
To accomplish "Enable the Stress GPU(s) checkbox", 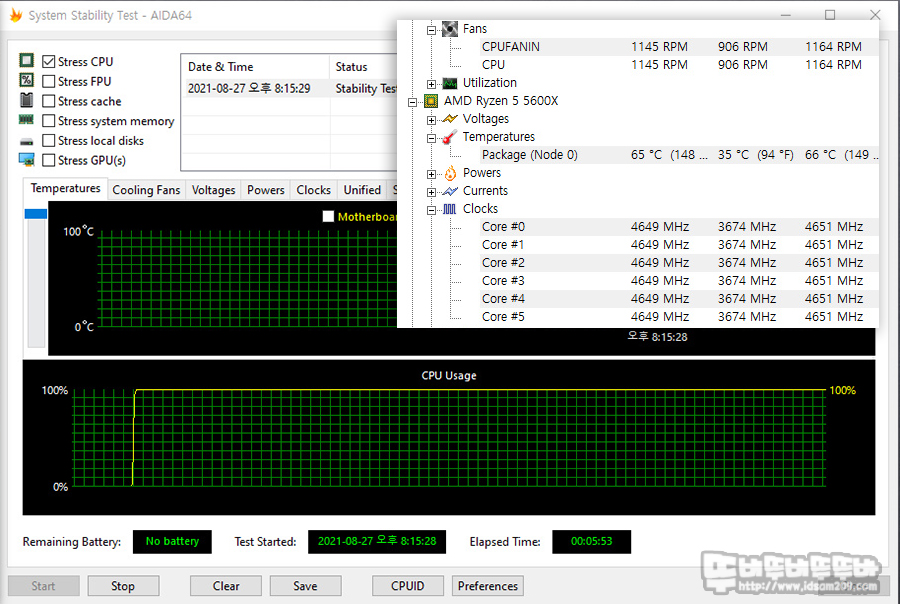I will [x=49, y=160].
